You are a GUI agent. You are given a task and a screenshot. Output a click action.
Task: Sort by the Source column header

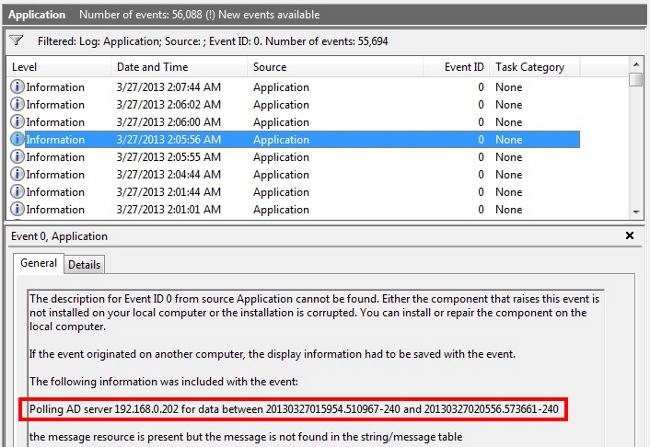335,67
